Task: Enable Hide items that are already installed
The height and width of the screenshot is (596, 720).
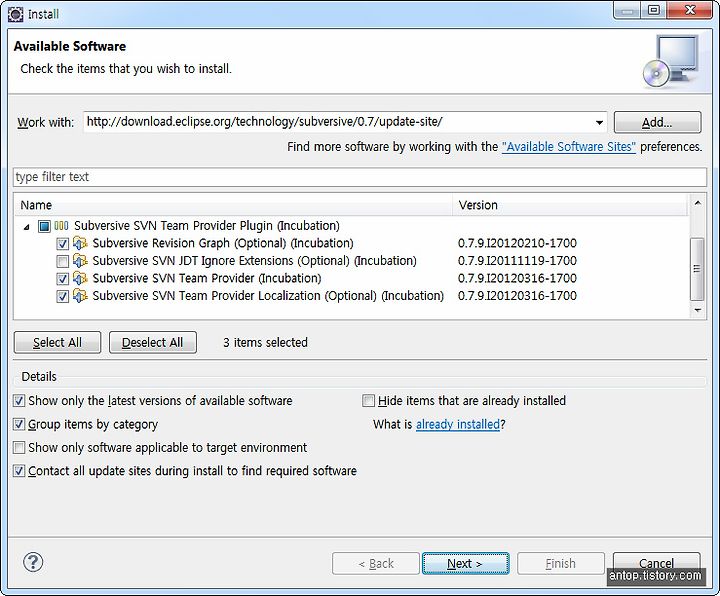Action: tap(368, 401)
